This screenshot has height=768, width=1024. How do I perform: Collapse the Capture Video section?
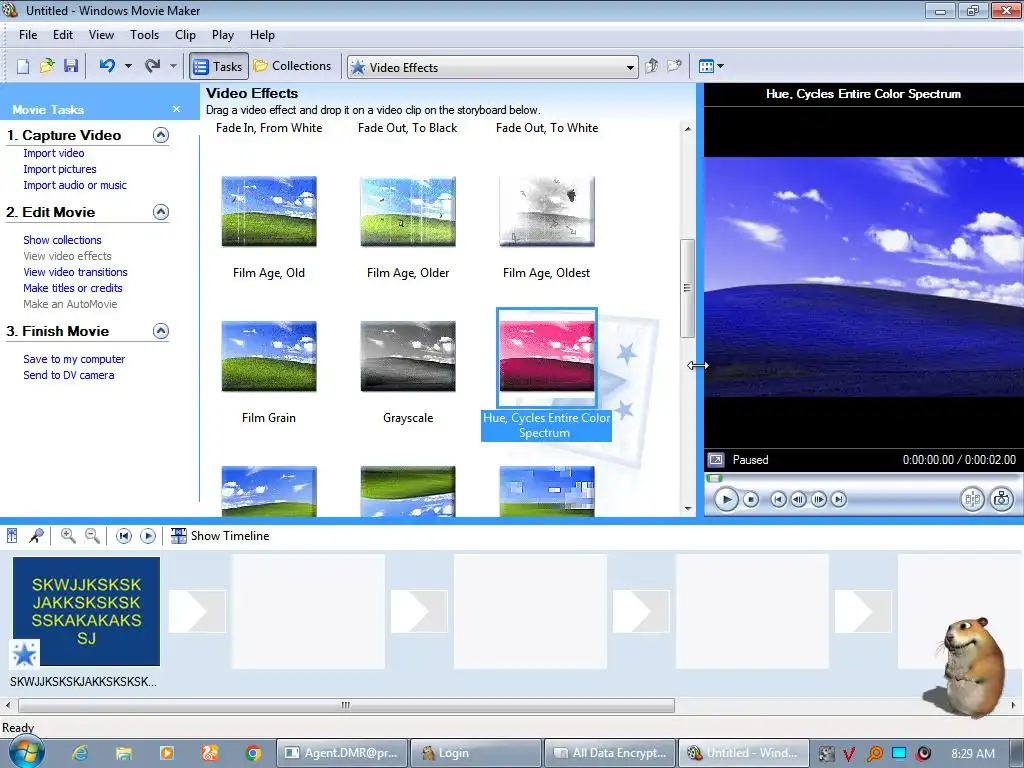161,135
